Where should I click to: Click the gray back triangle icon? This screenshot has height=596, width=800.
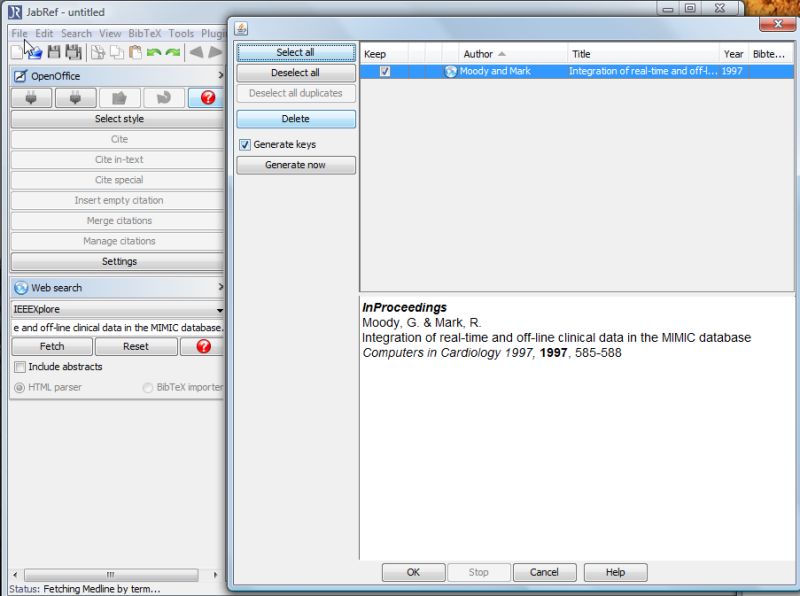tap(196, 52)
